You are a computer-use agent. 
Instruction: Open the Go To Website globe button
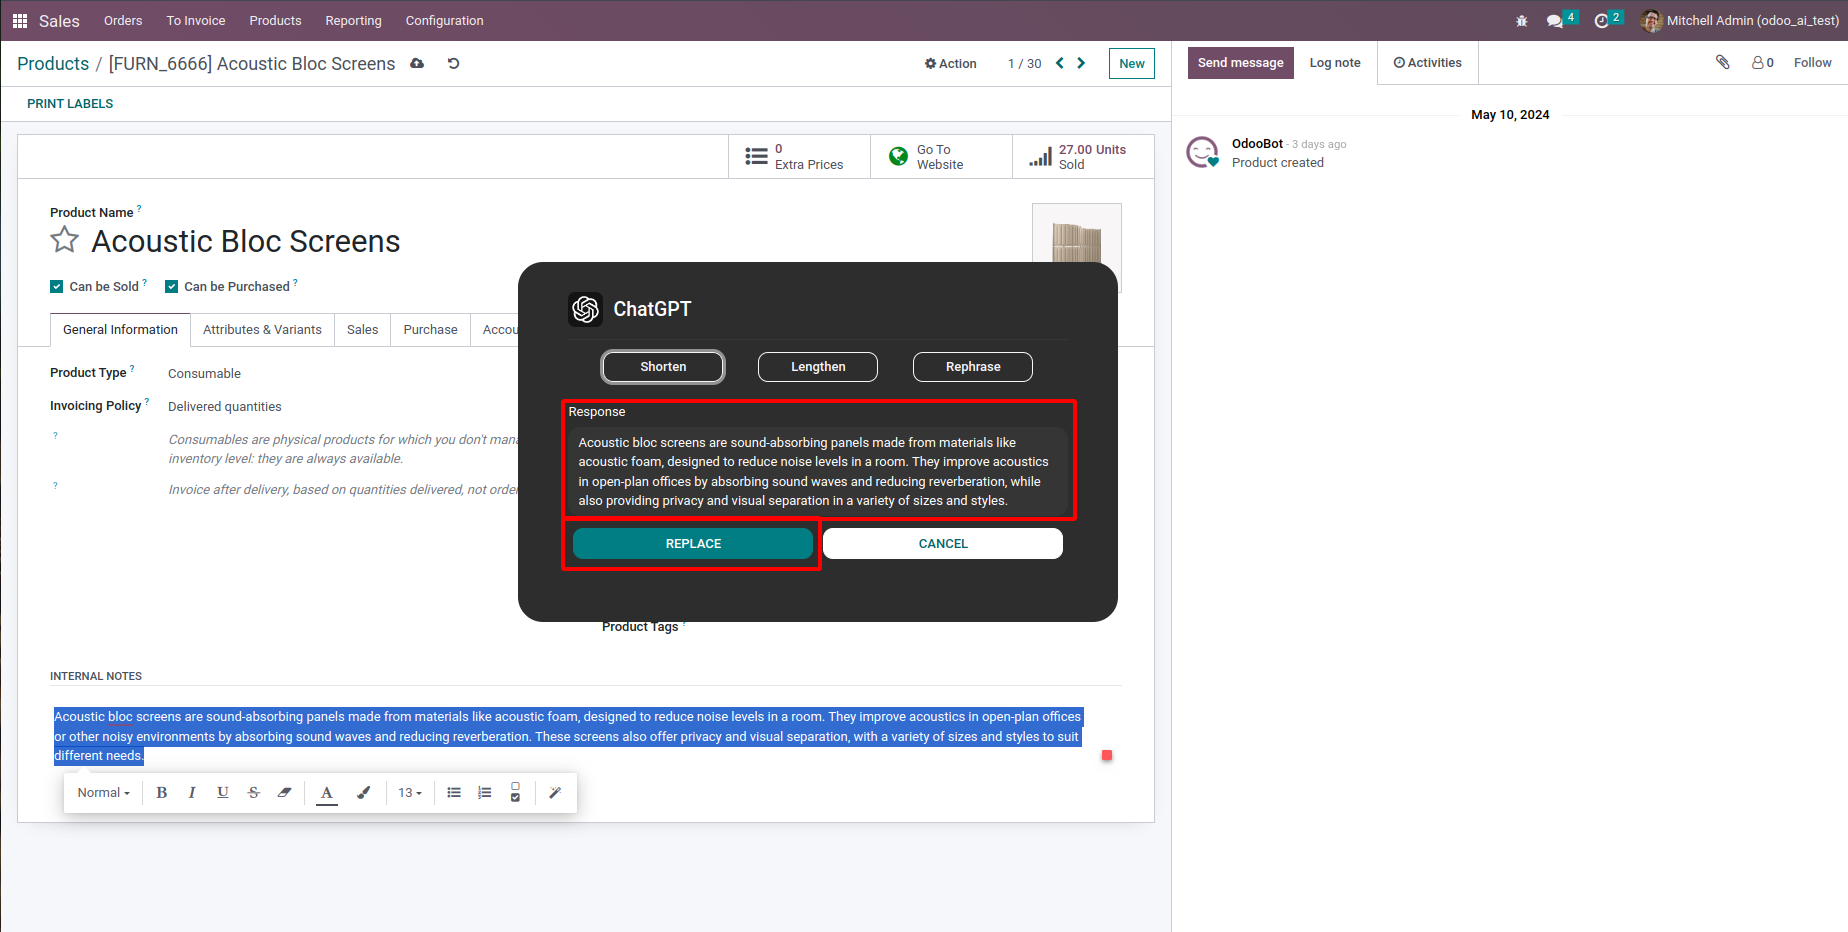(x=941, y=157)
